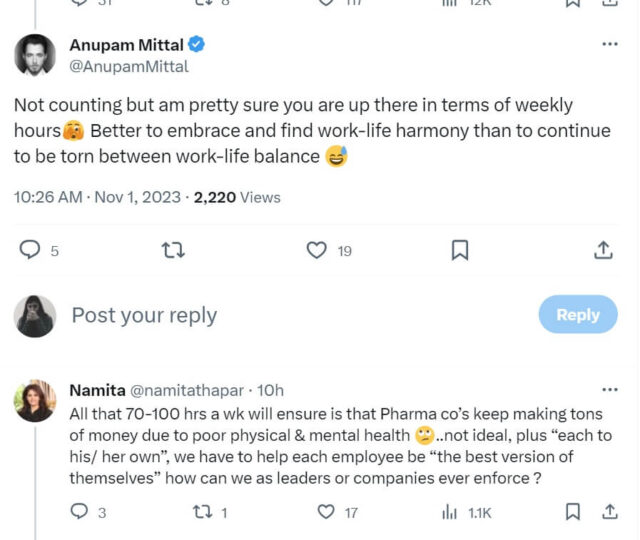This screenshot has height=540, width=640.
Task: Repost Anupam Mittal's post
Action: [x=176, y=250]
